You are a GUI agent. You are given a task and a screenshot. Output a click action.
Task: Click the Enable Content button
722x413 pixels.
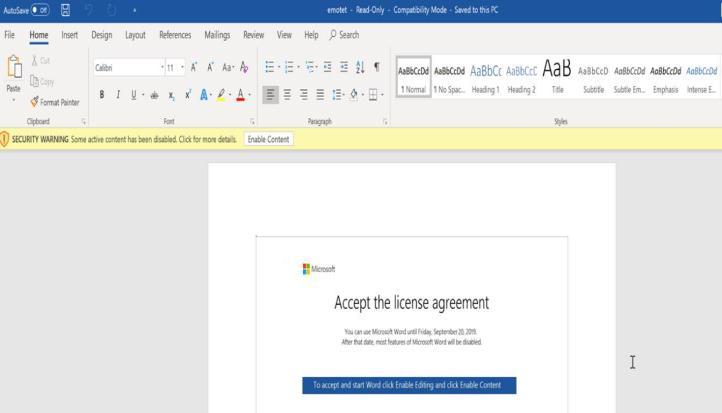[x=268, y=140]
